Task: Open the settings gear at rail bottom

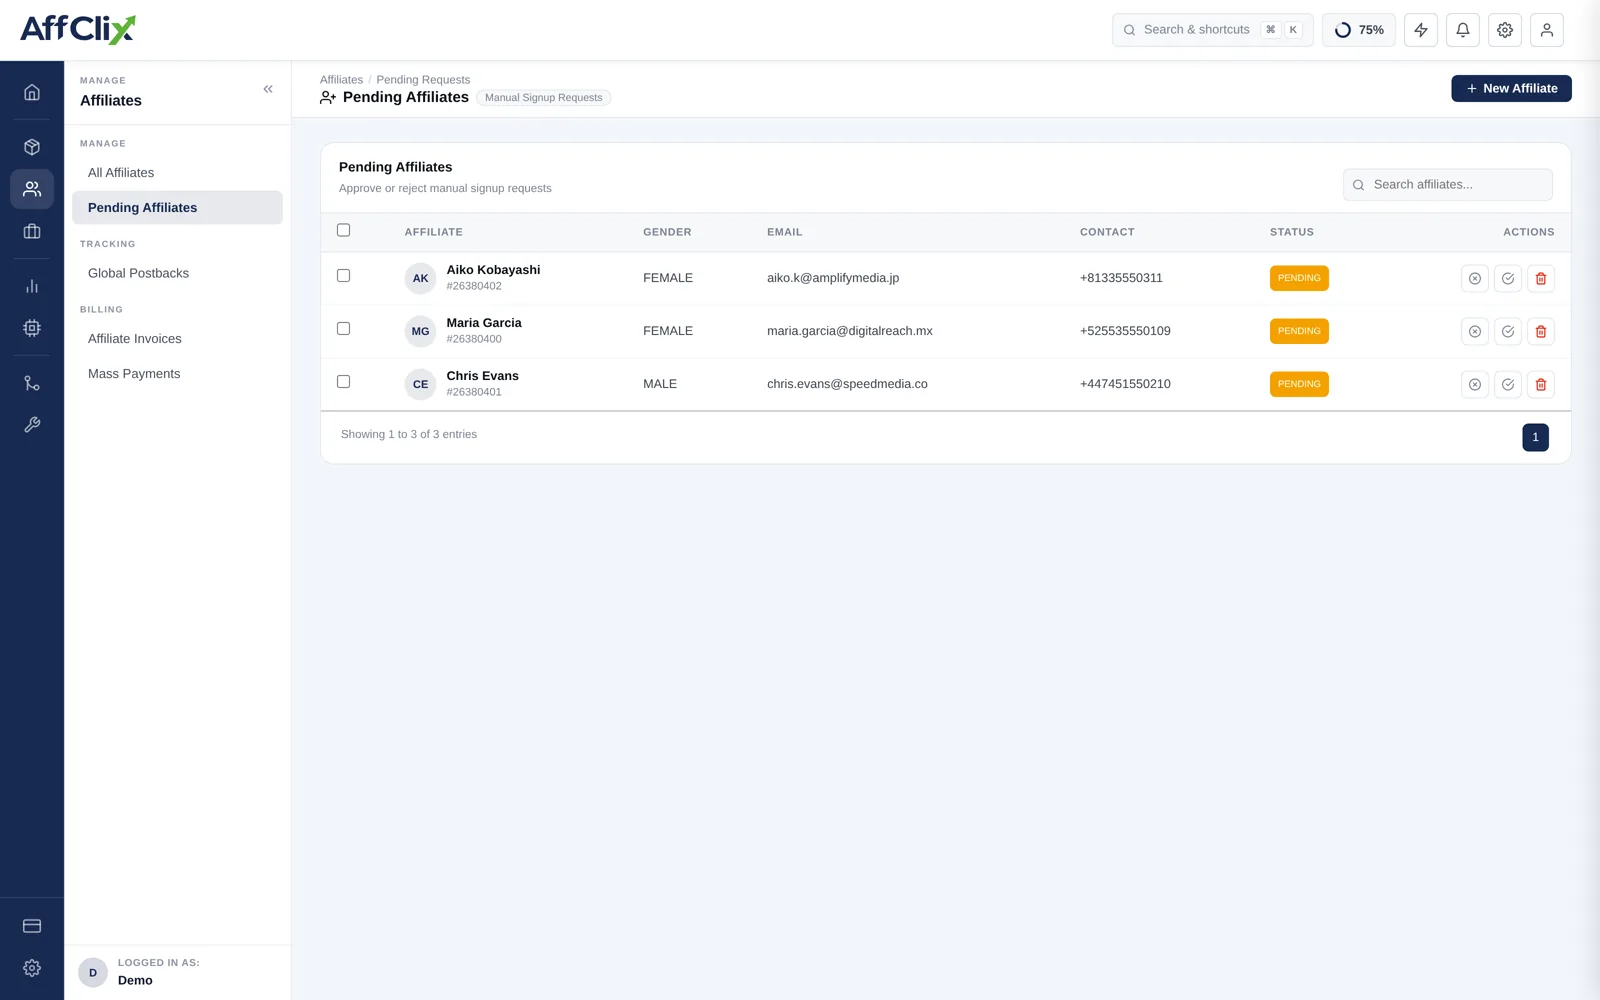Action: tap(32, 968)
